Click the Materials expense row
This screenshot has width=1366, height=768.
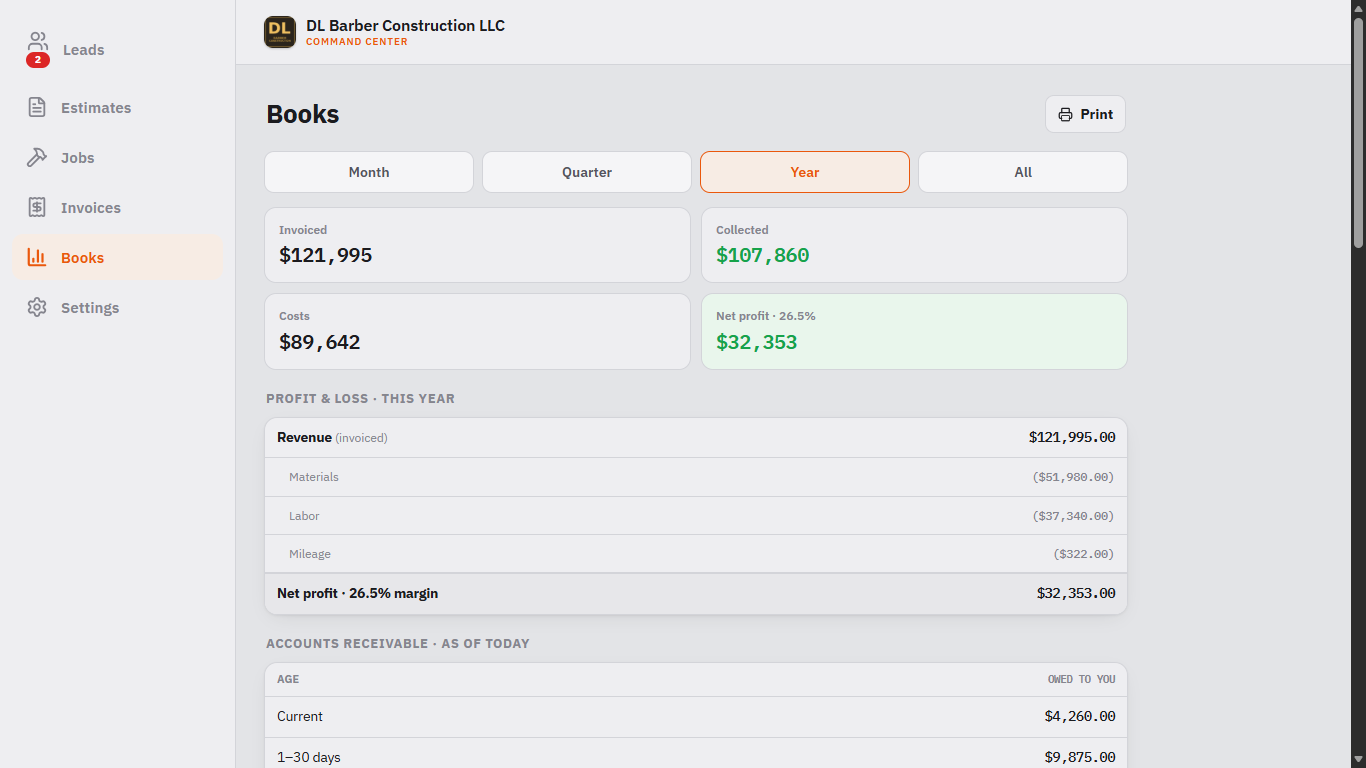pyautogui.click(x=696, y=477)
